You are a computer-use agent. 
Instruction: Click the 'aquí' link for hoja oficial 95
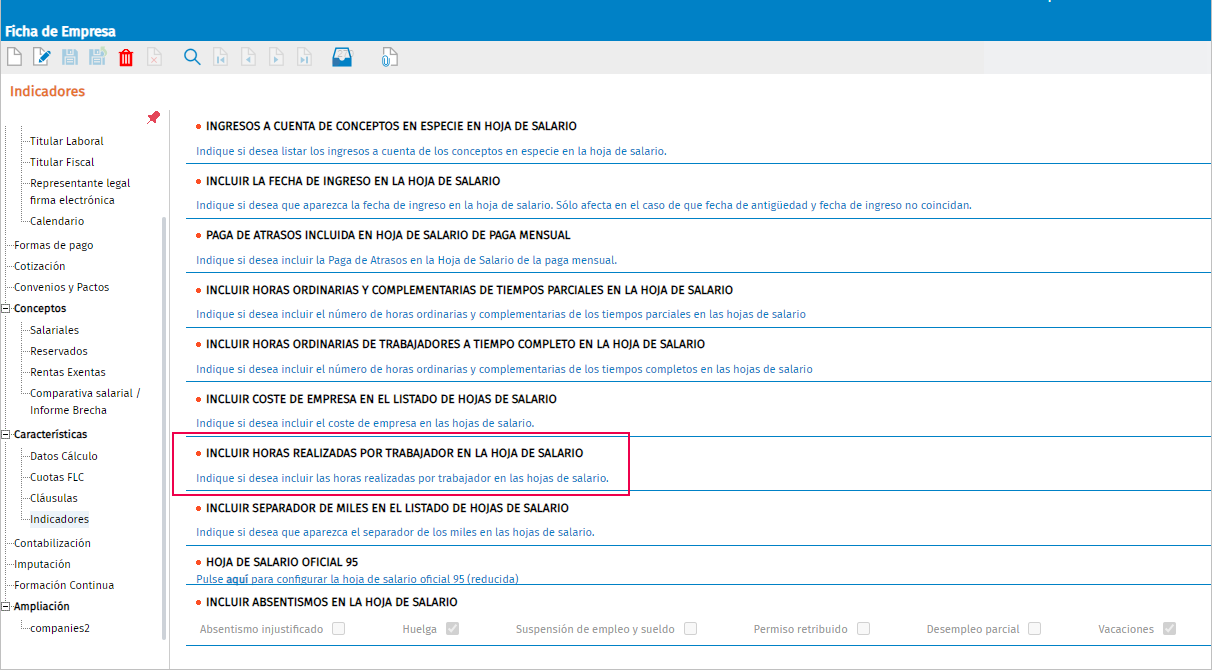237,579
